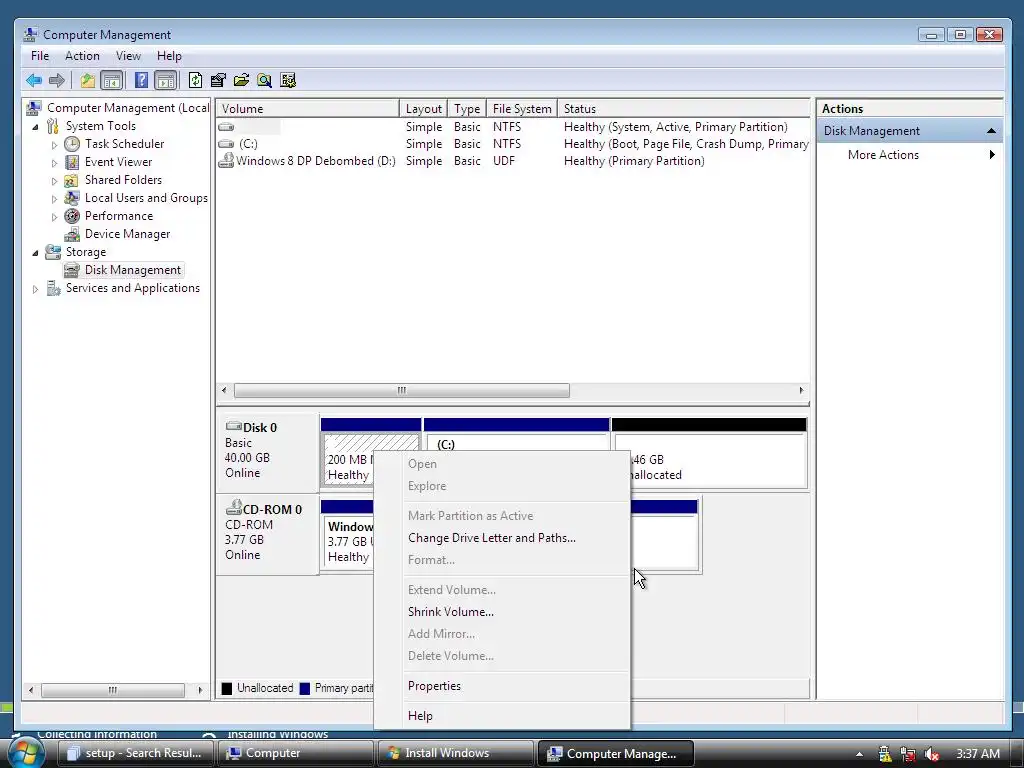
Task: Click the magnifier search toolbar icon
Action: 264,80
